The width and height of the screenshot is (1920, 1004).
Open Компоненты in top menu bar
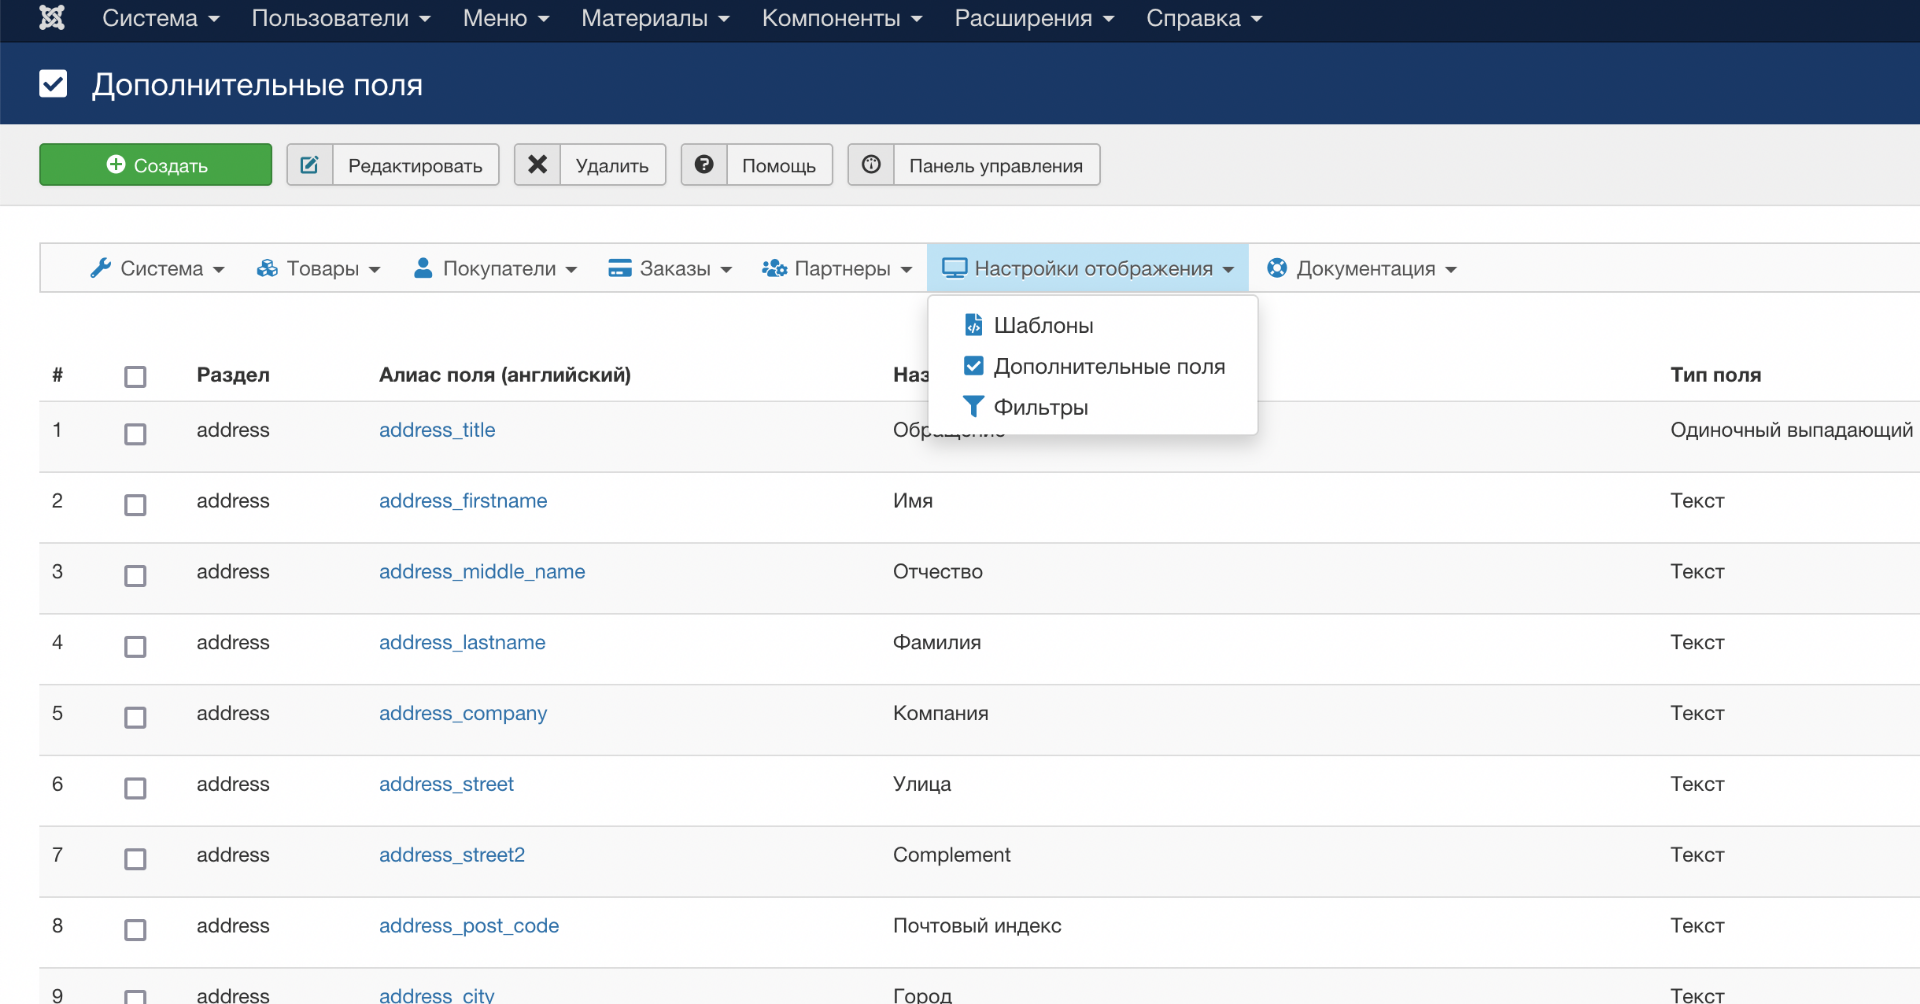pos(841,18)
